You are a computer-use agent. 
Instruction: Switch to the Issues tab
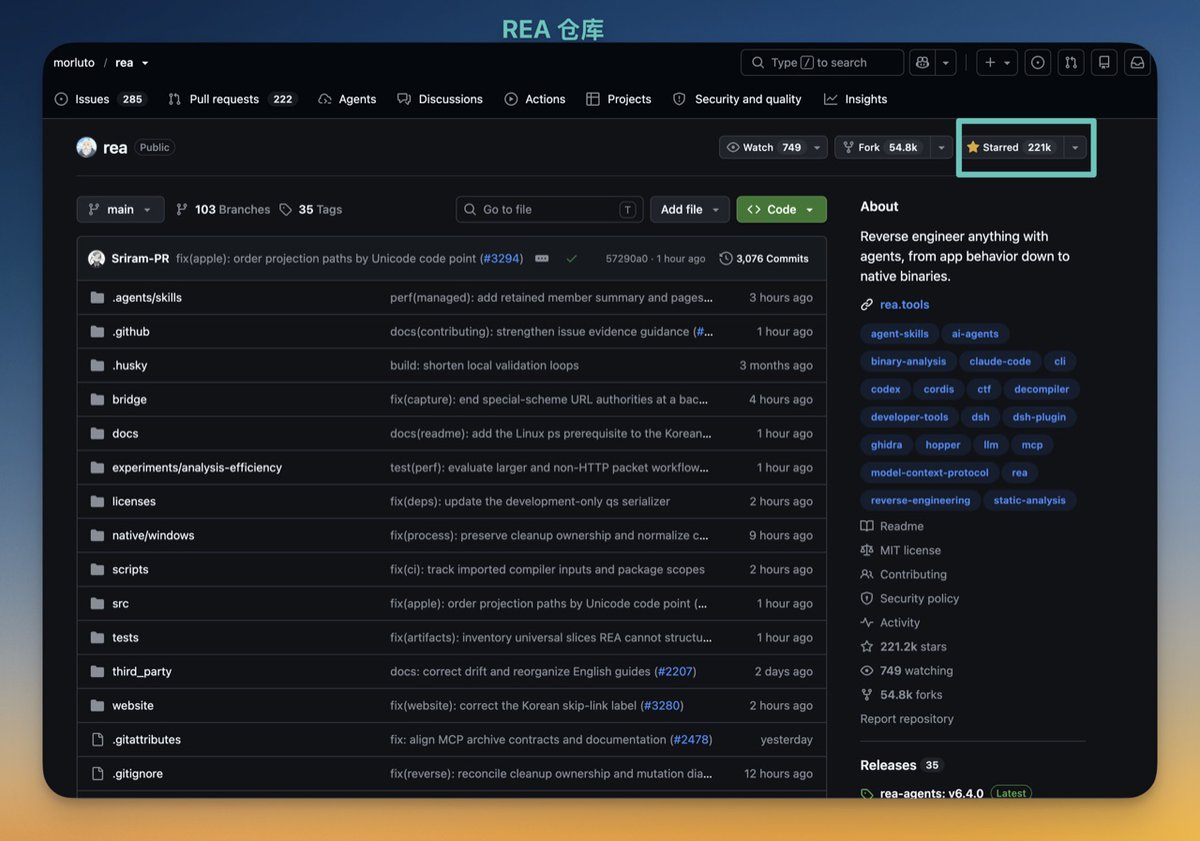pos(99,99)
